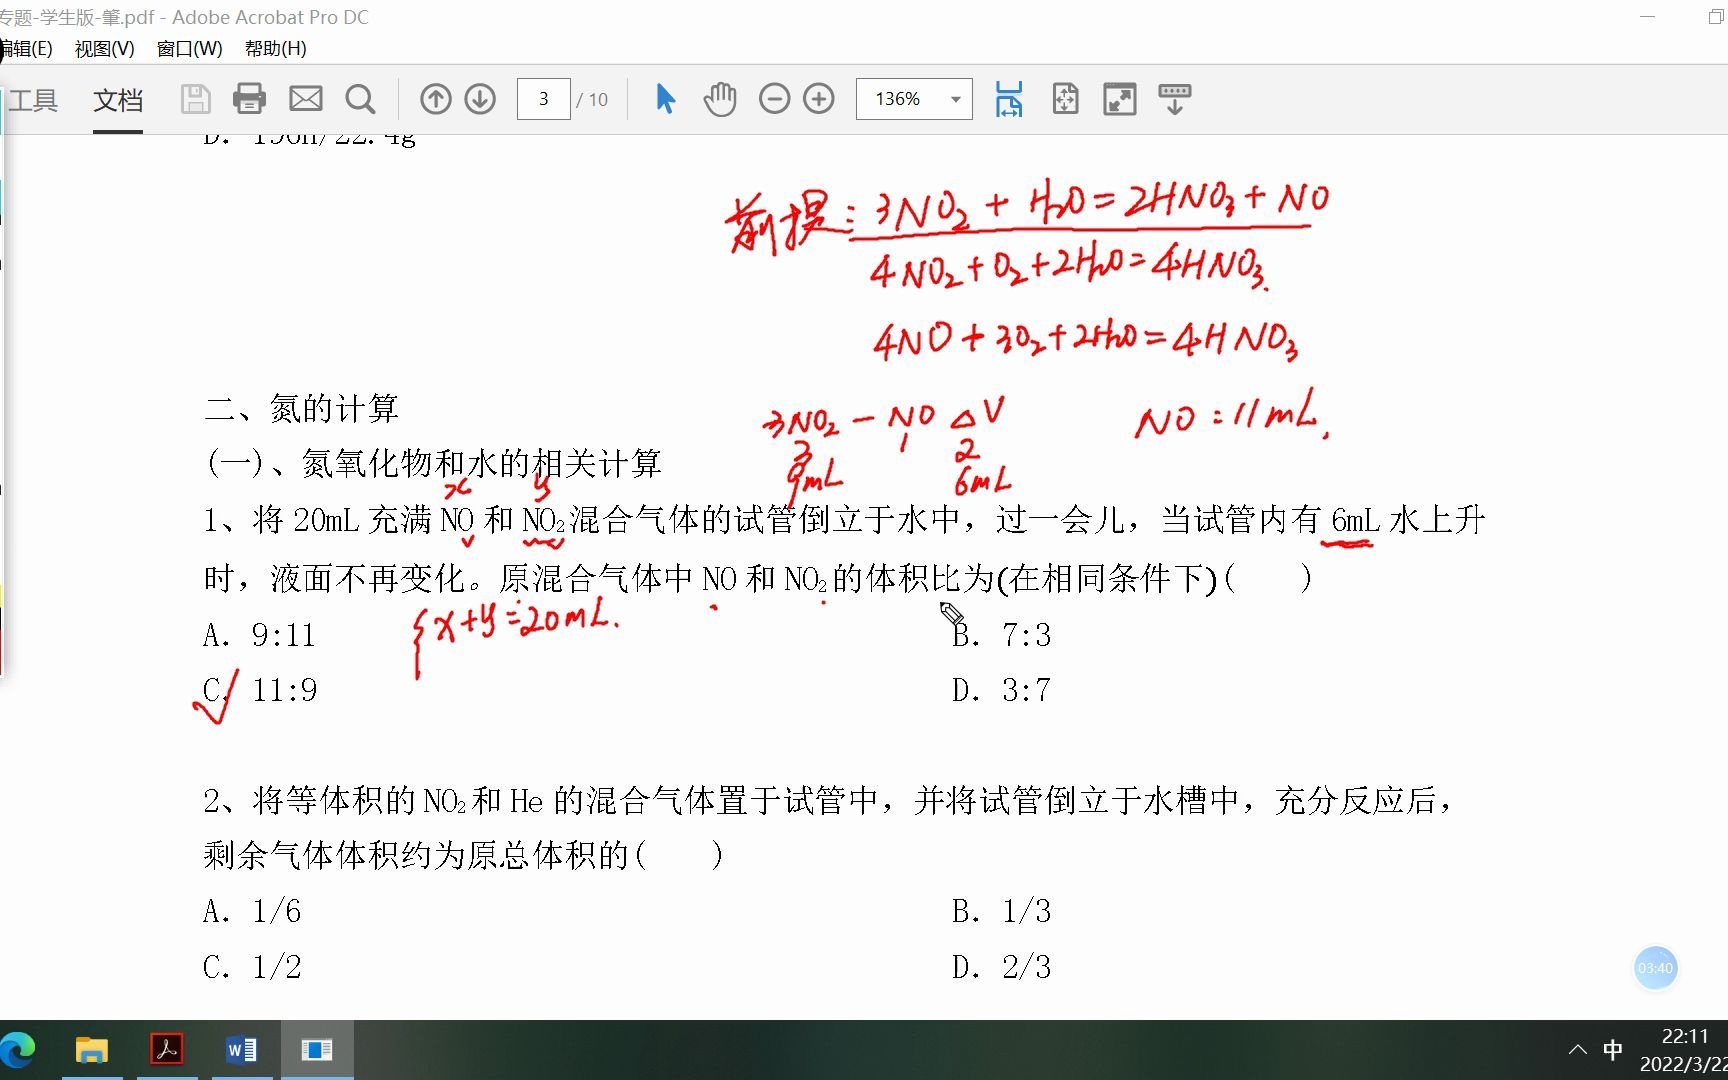Viewport: 1728px width, 1080px height.
Task: Go to the next page with the down arrow
Action: 480,98
